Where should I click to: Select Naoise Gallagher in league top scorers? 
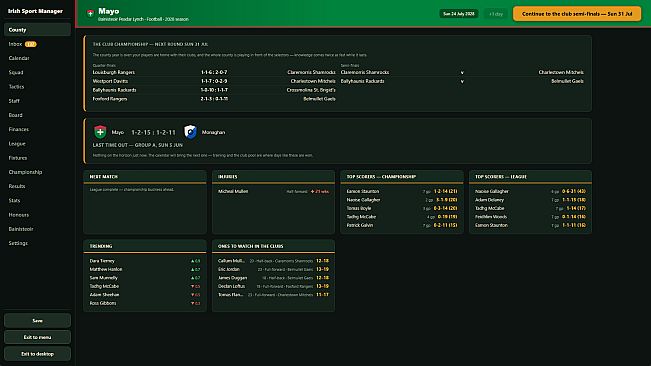(492, 192)
